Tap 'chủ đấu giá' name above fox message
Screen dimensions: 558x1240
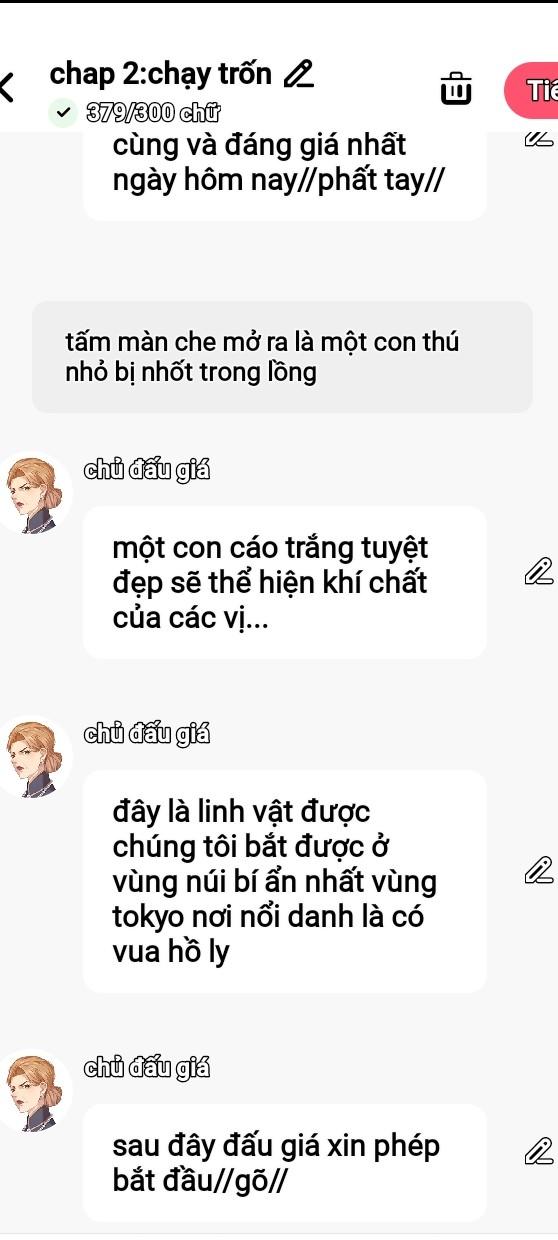[x=147, y=470]
